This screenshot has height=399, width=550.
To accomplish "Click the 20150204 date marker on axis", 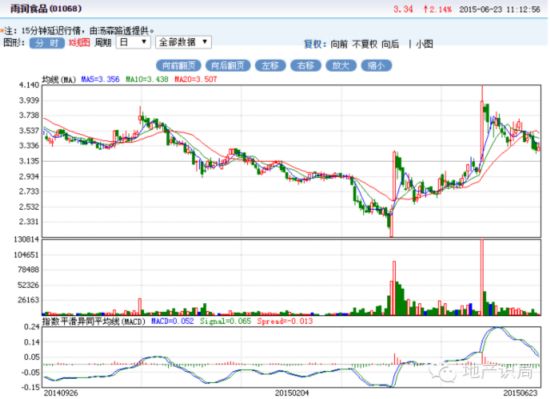I will [292, 393].
